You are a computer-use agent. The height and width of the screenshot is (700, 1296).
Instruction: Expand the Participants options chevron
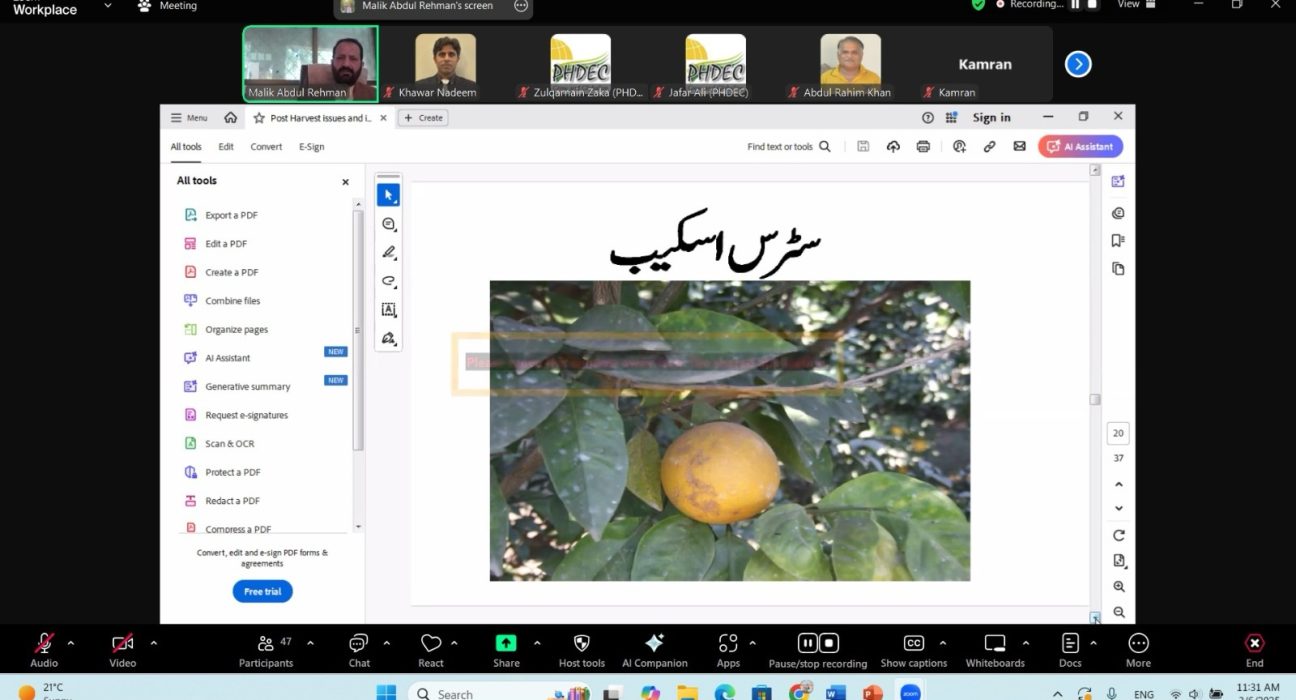coord(310,643)
